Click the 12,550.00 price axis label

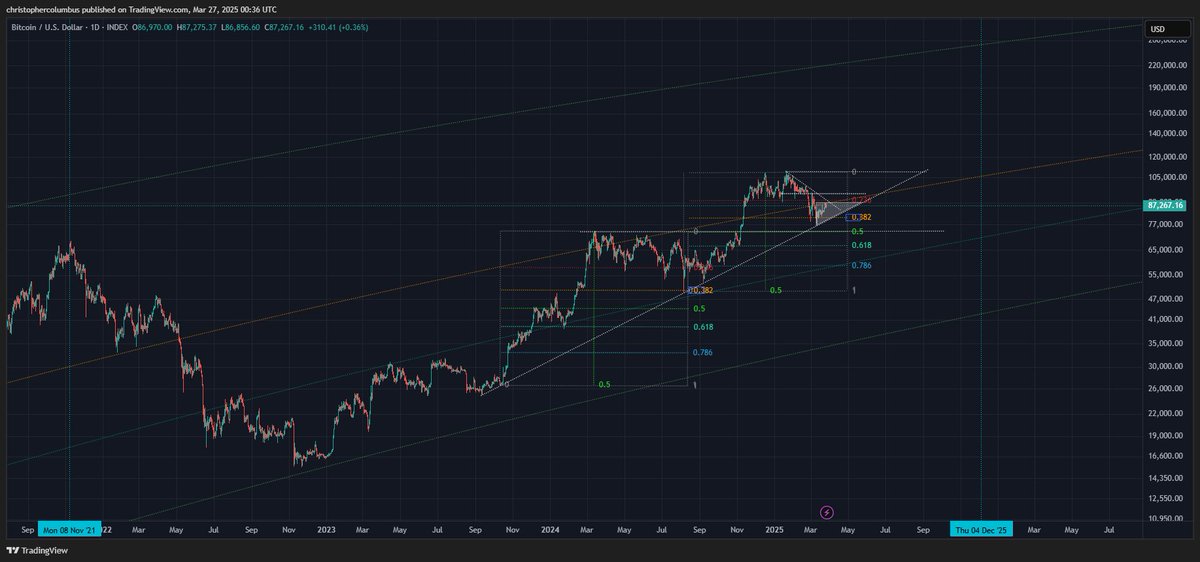click(1164, 498)
